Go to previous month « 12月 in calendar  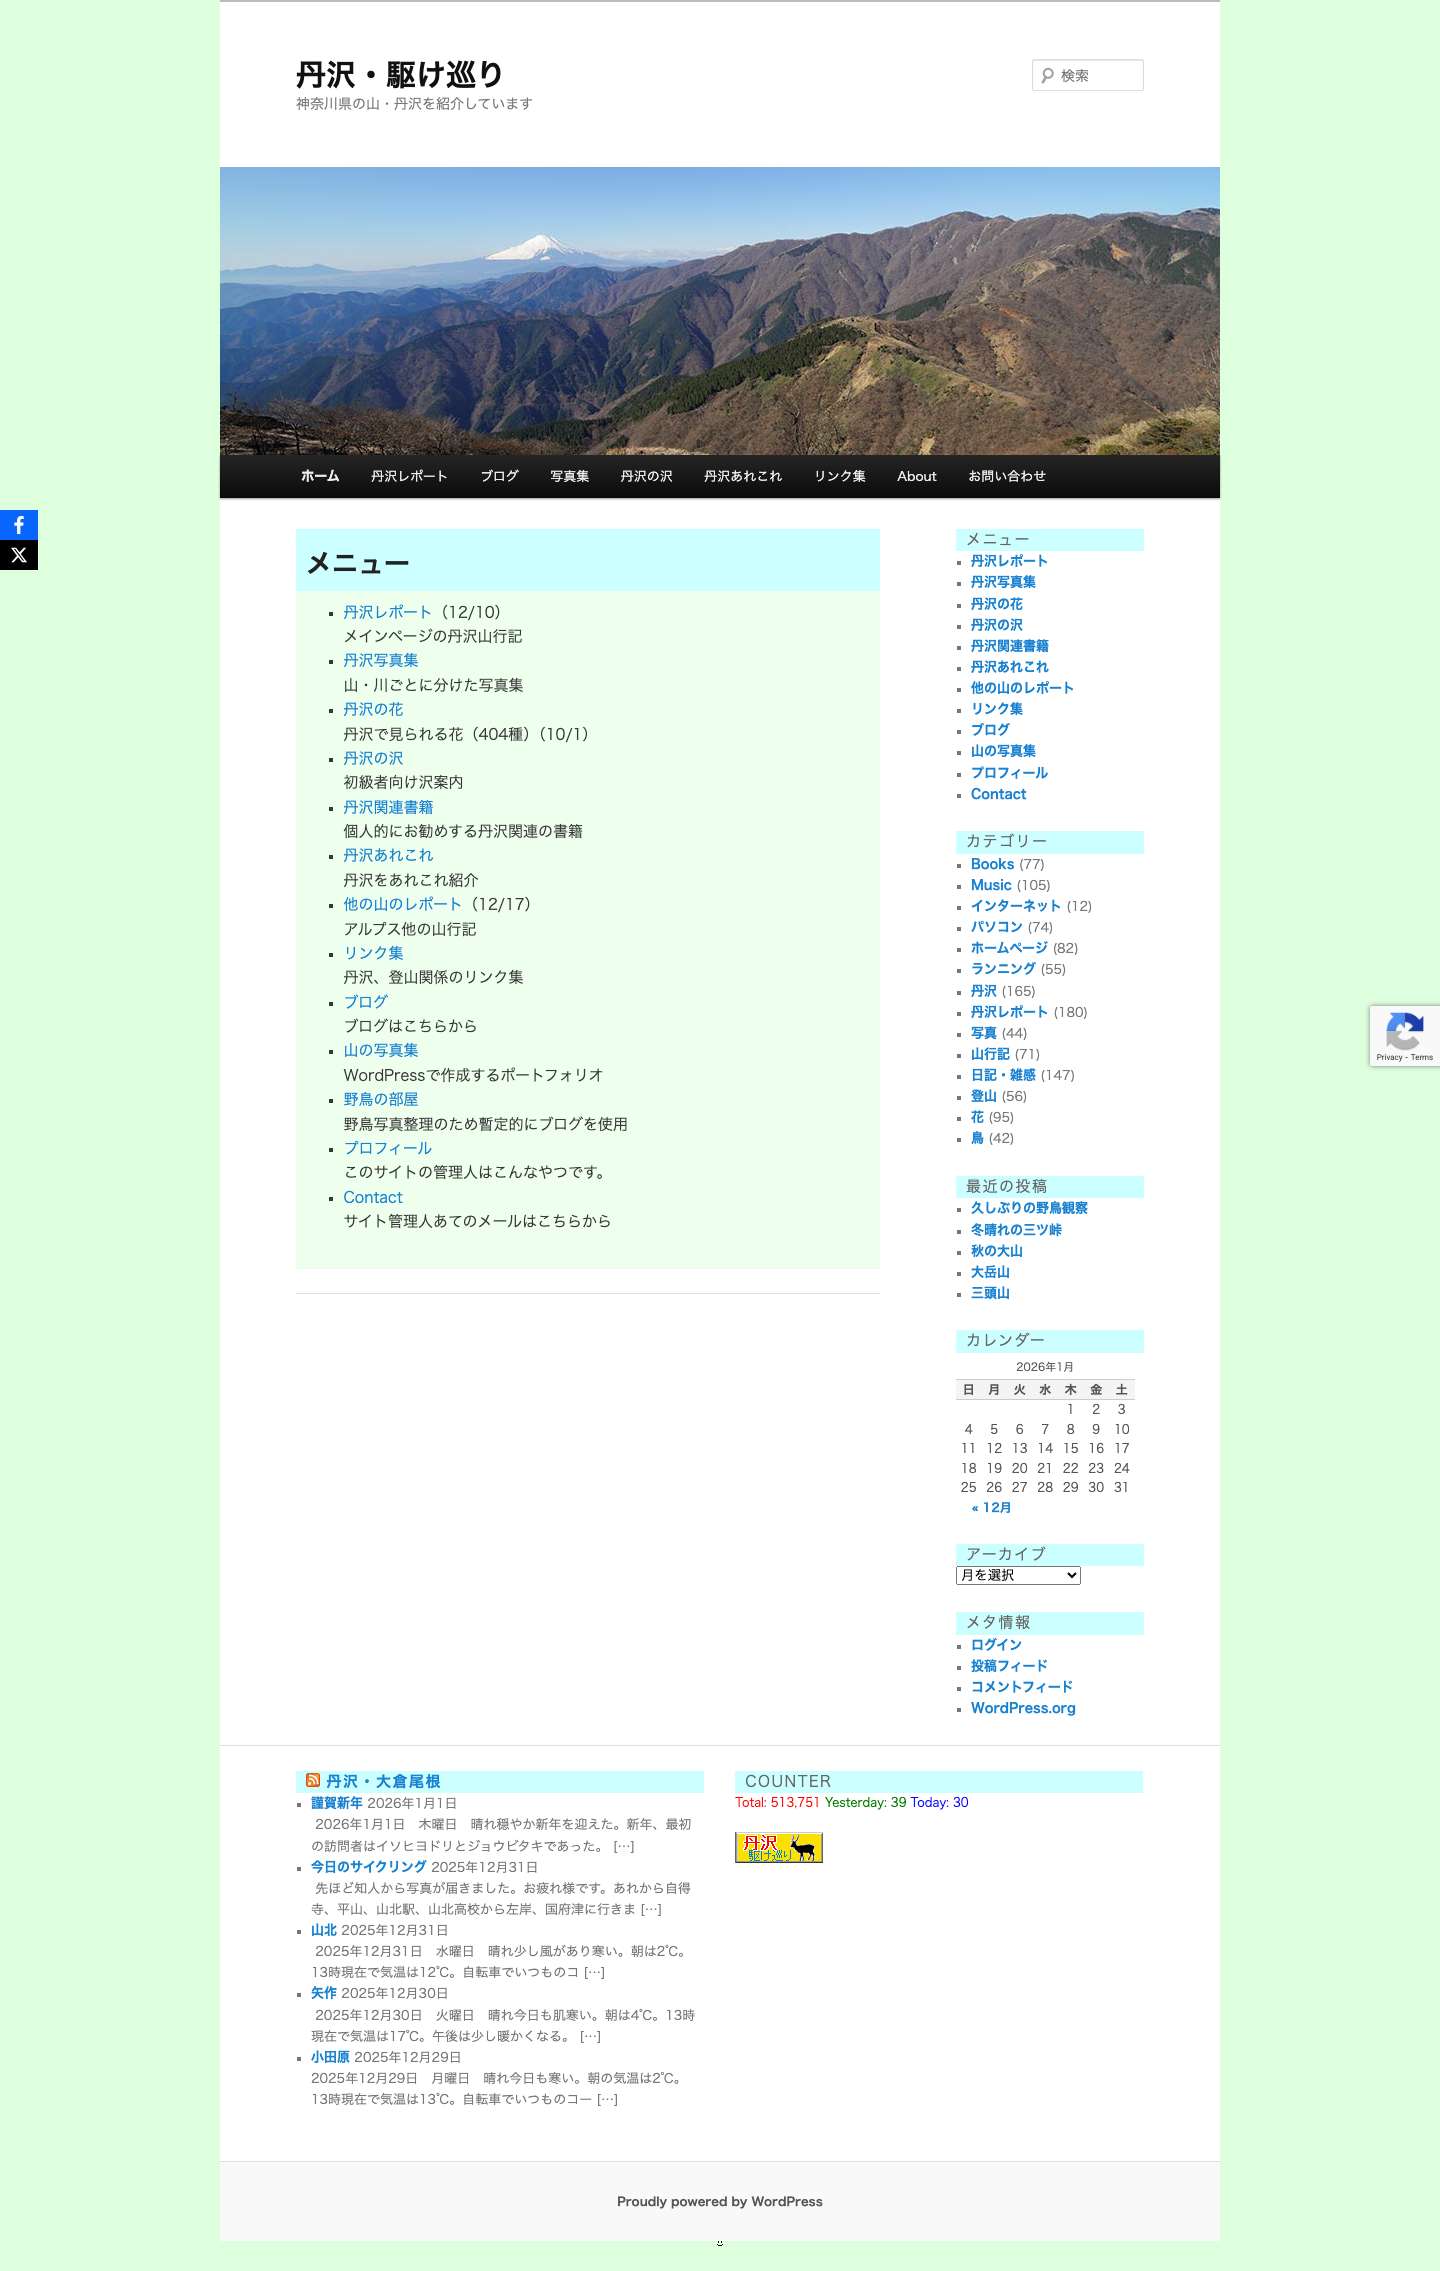pyautogui.click(x=991, y=1508)
